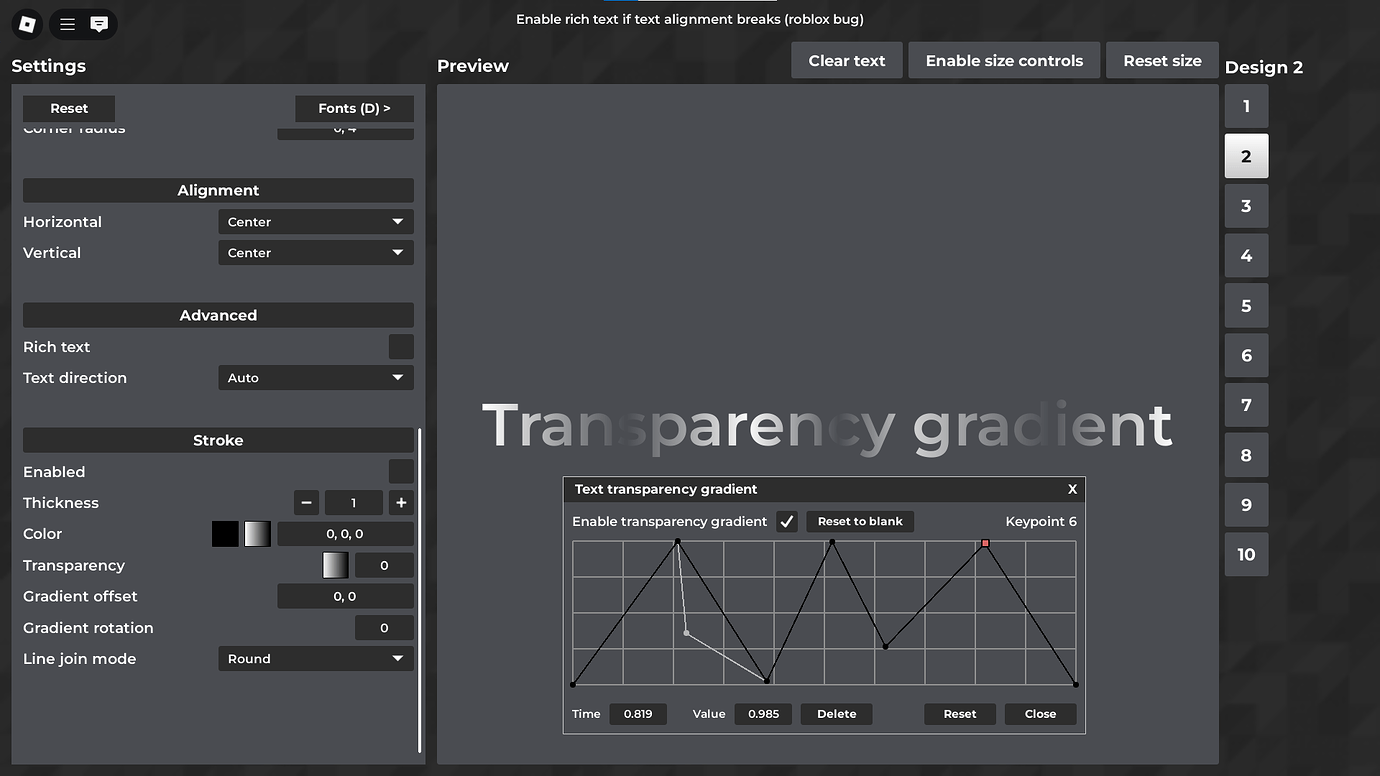Increase stroke thickness with plus button
The height and width of the screenshot is (776, 1380).
coord(401,502)
